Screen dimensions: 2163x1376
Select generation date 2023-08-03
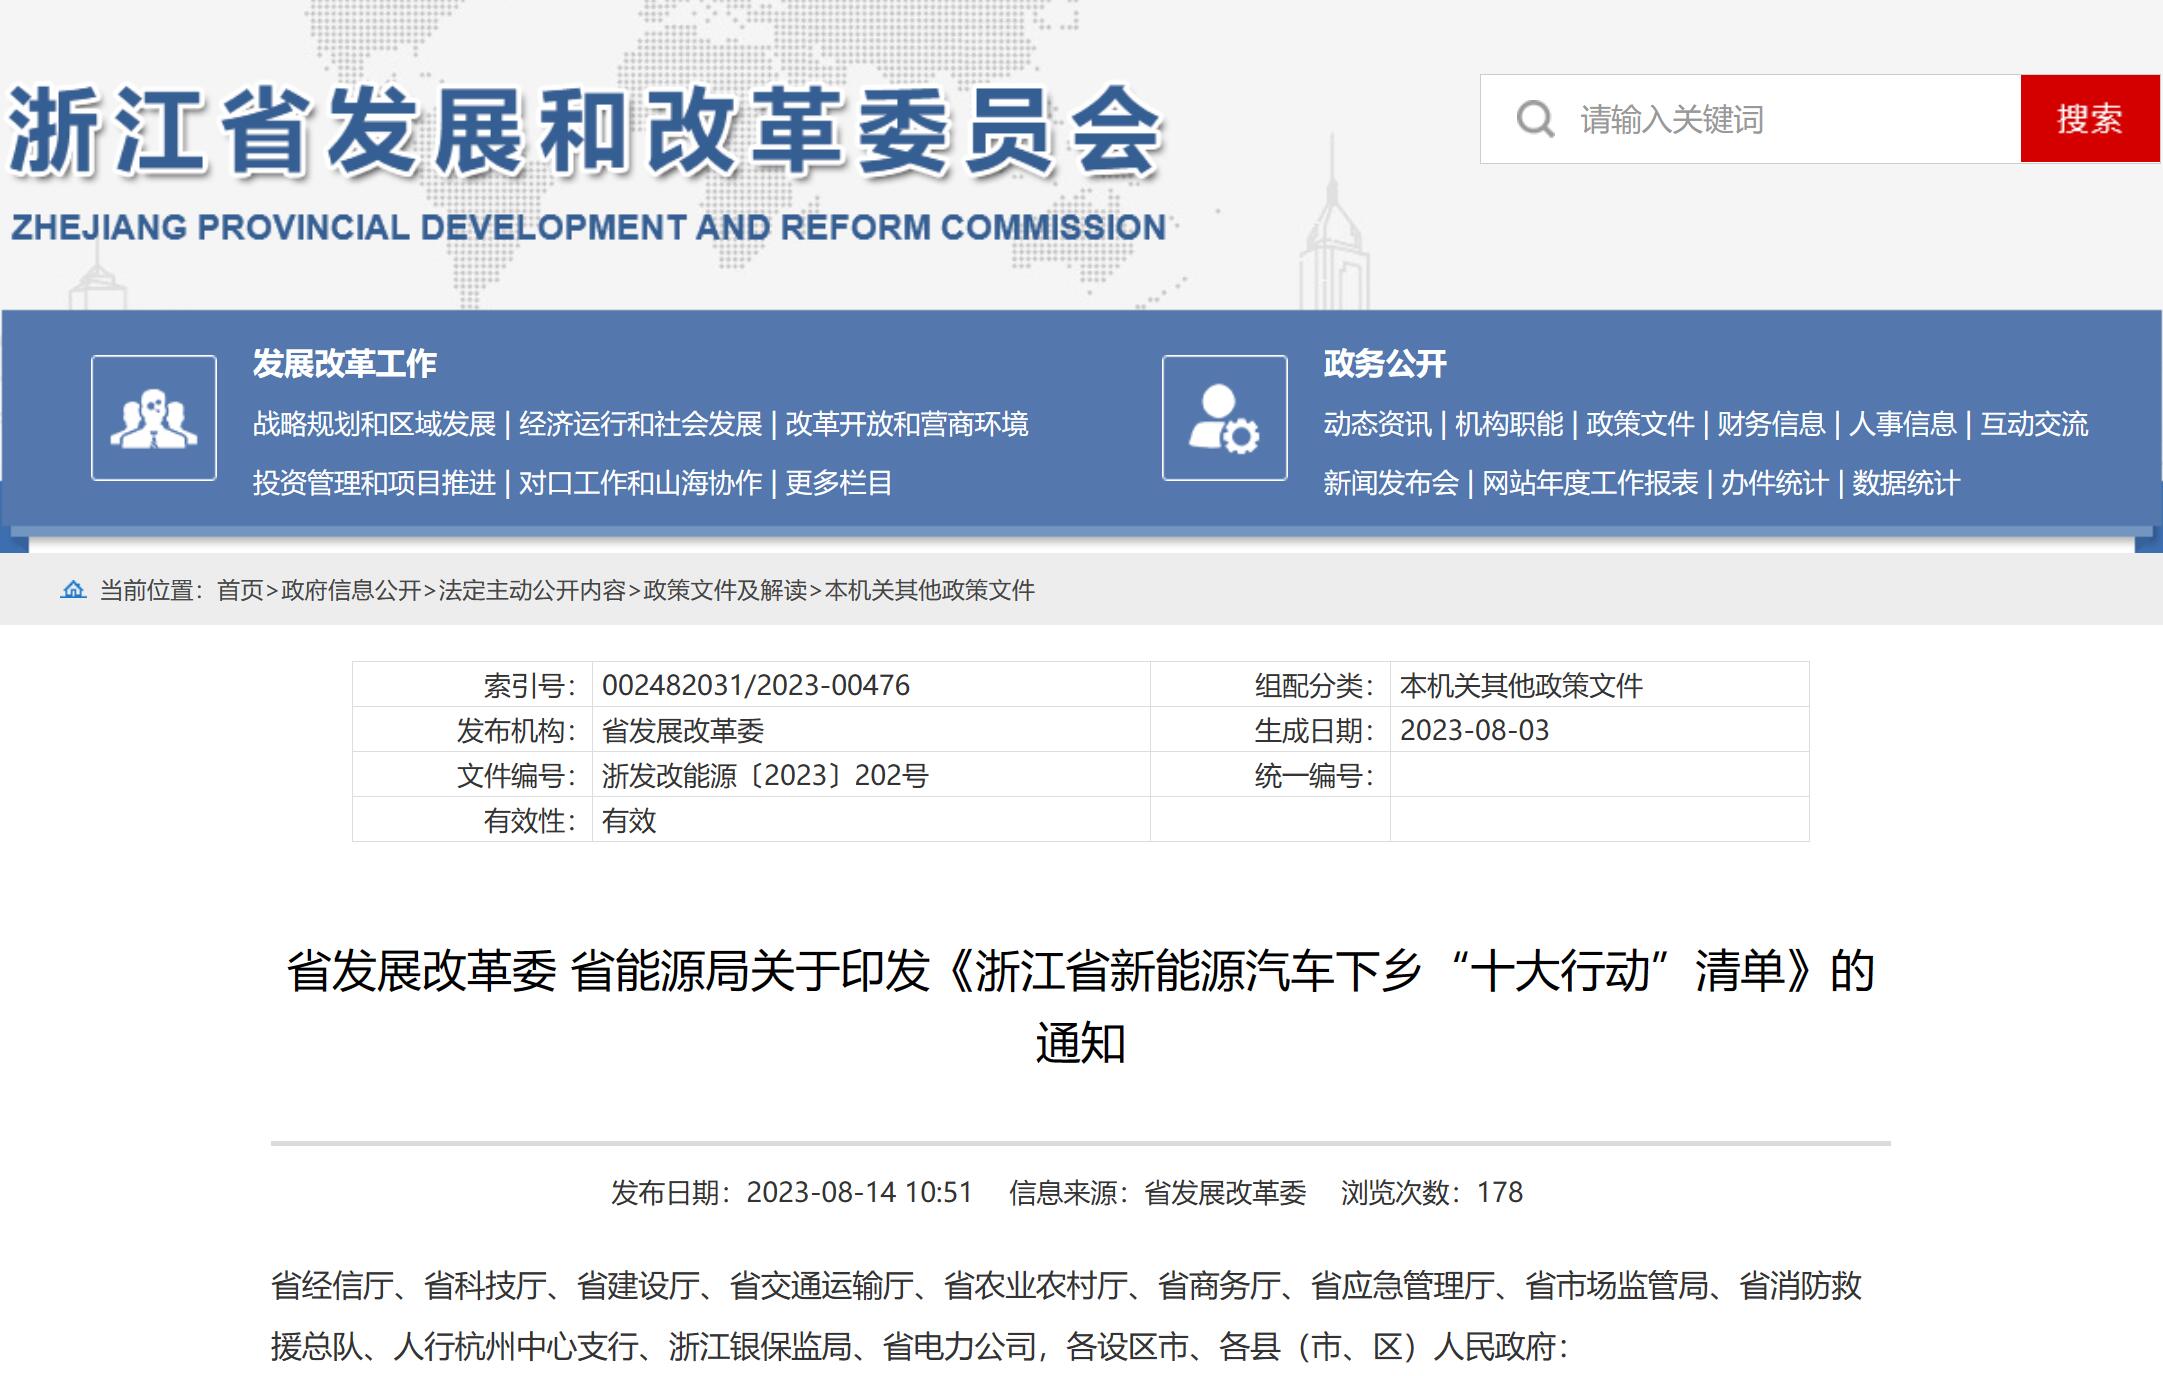pos(1474,731)
